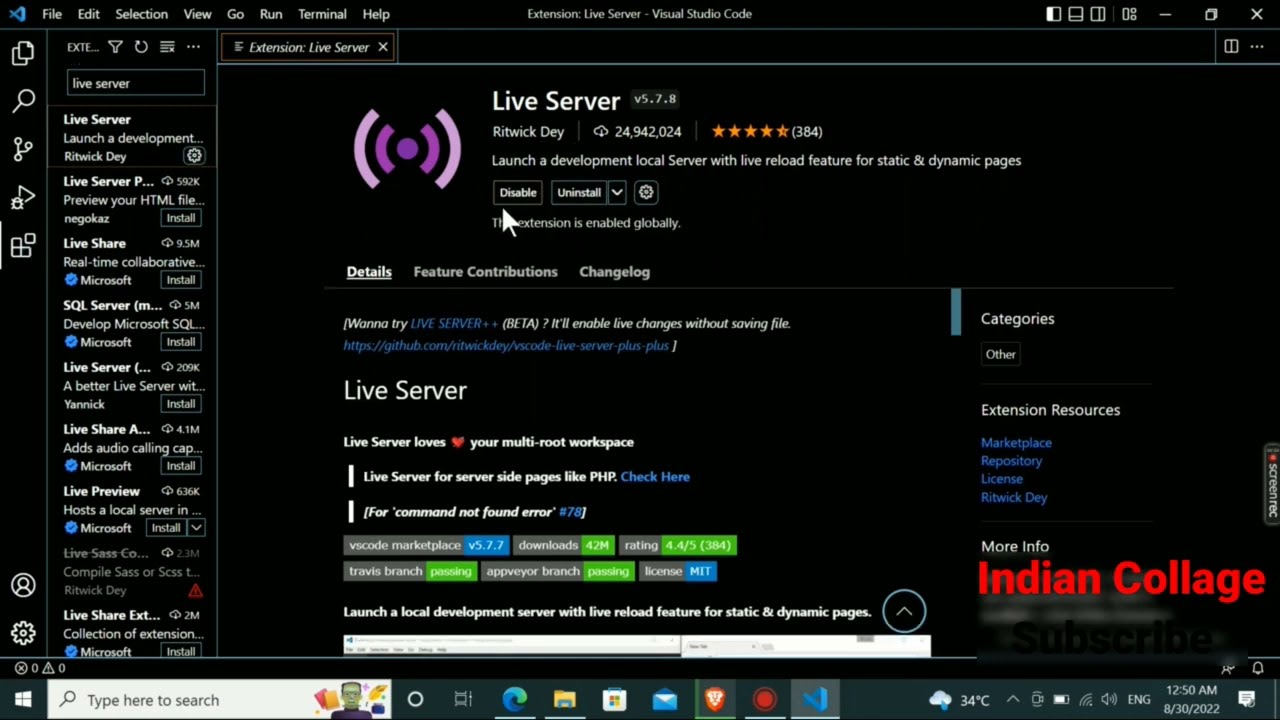Open issue #78 link
The image size is (1280, 720).
click(570, 511)
